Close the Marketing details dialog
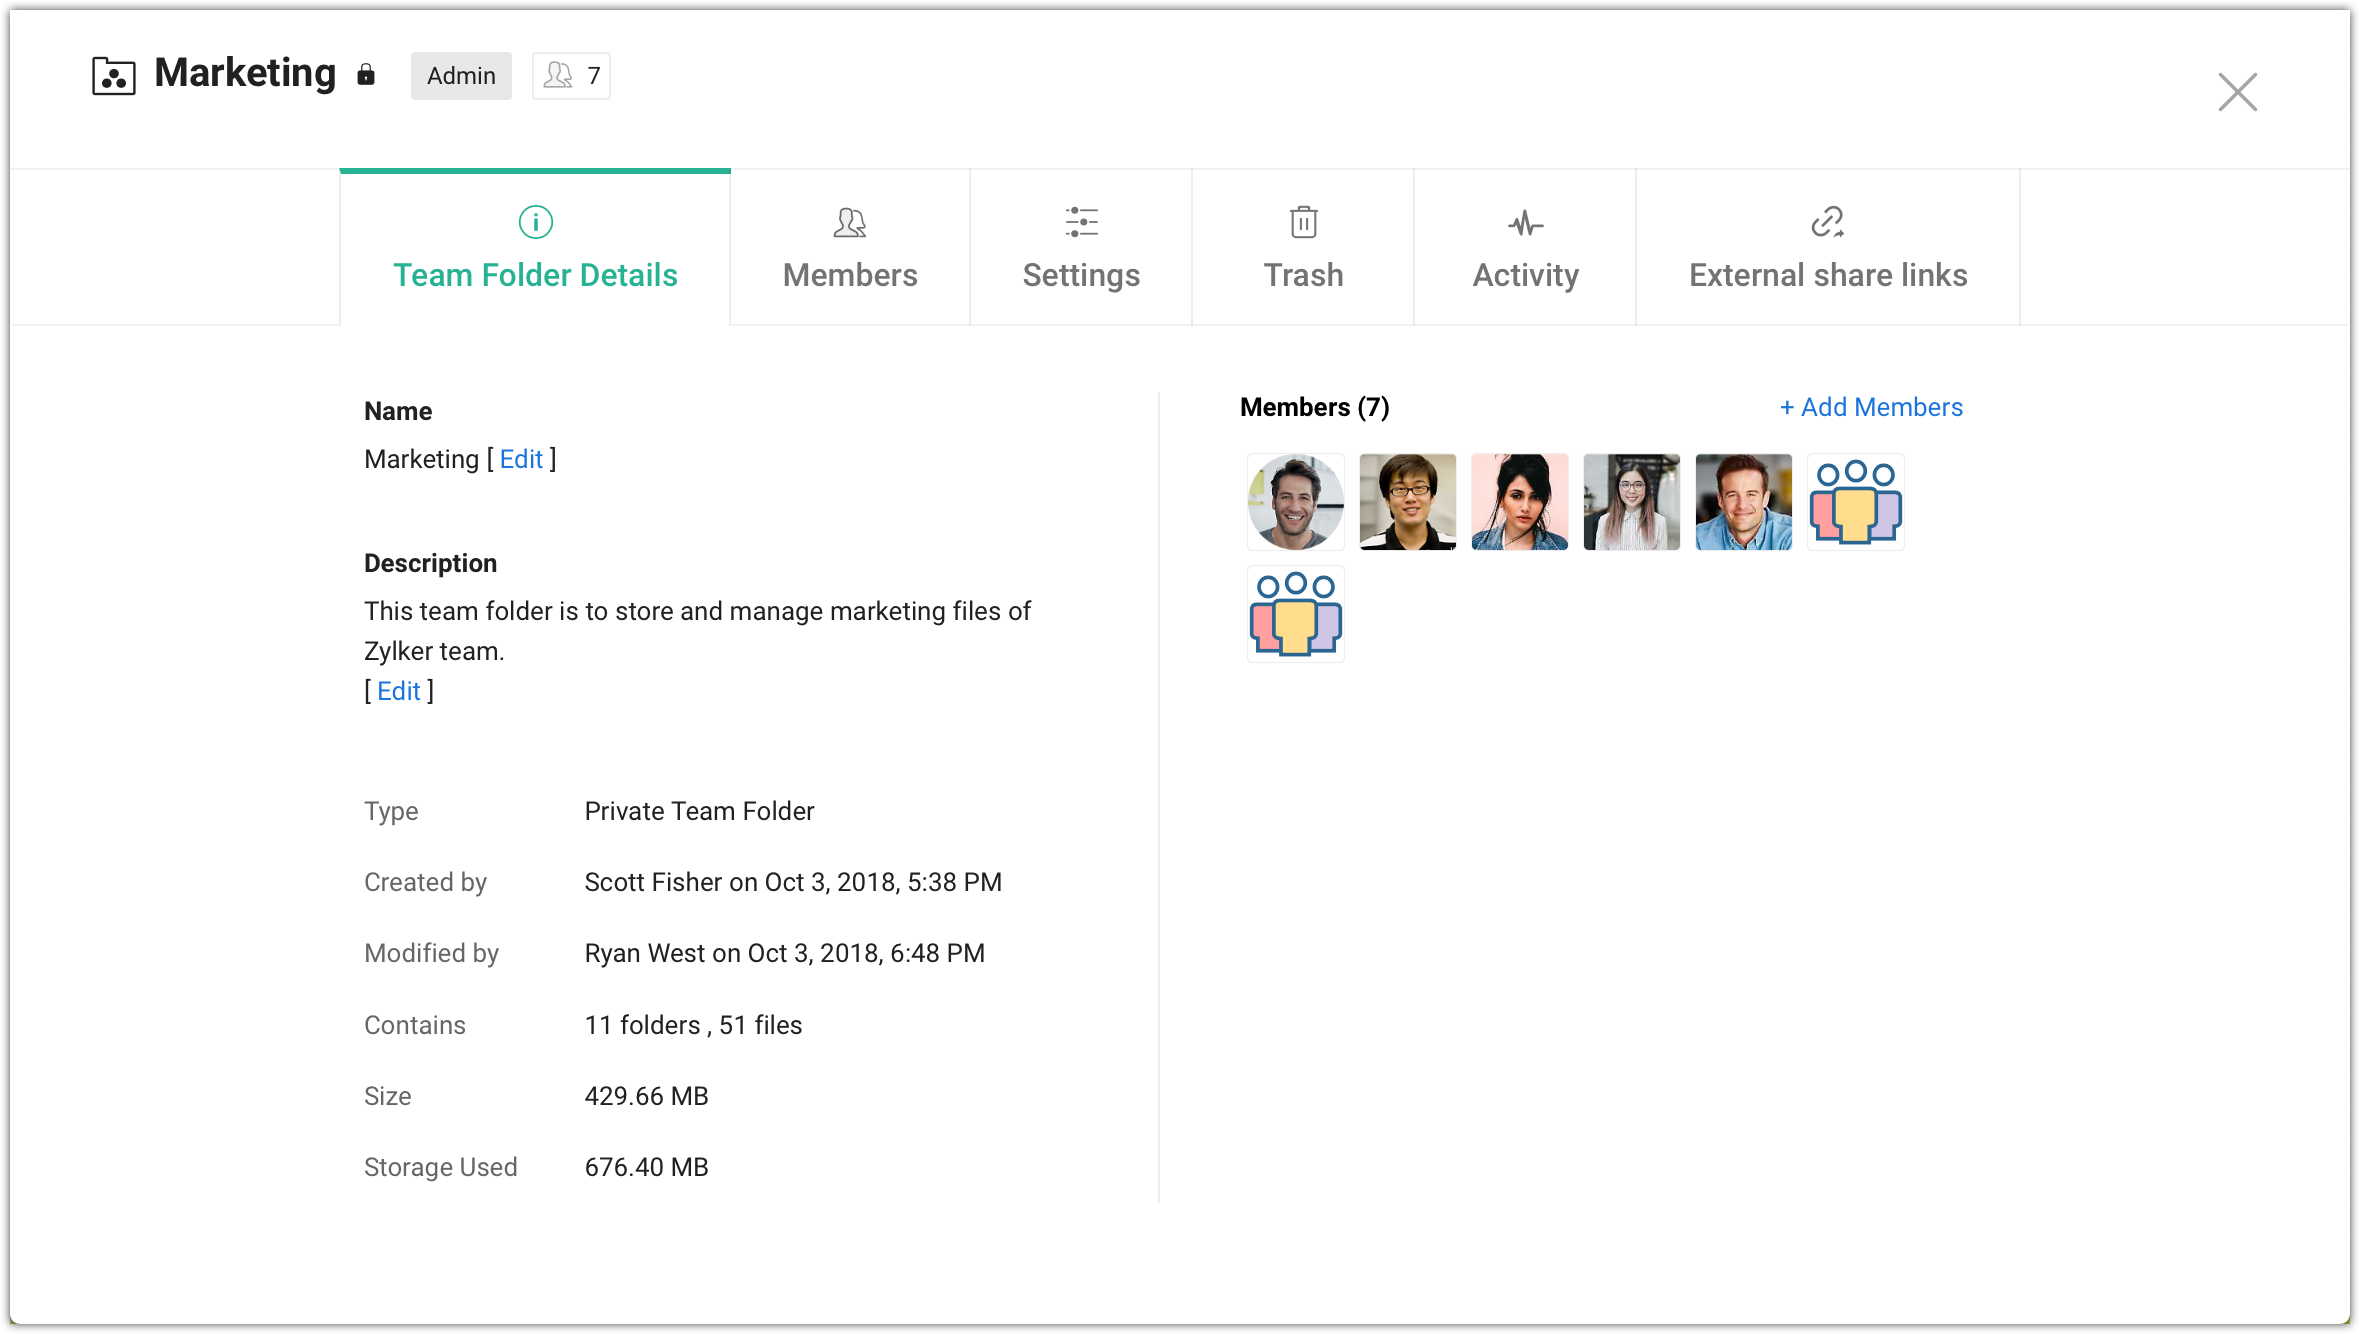 point(2237,92)
